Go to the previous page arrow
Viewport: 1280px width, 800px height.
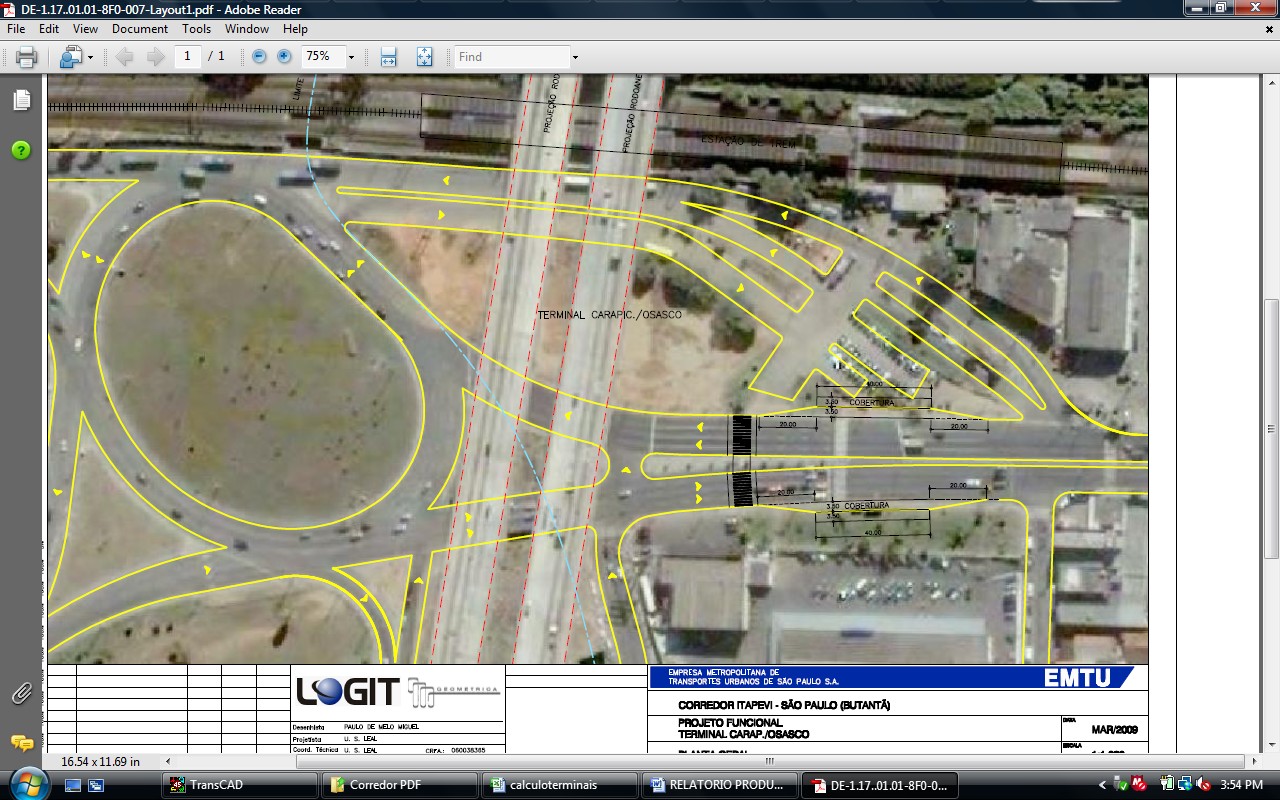124,57
